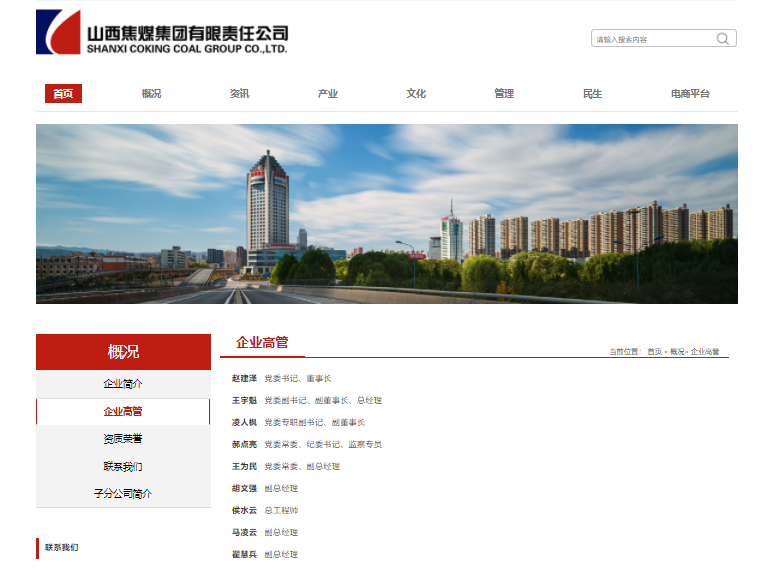Select 产业 in the top navigation

click(328, 94)
